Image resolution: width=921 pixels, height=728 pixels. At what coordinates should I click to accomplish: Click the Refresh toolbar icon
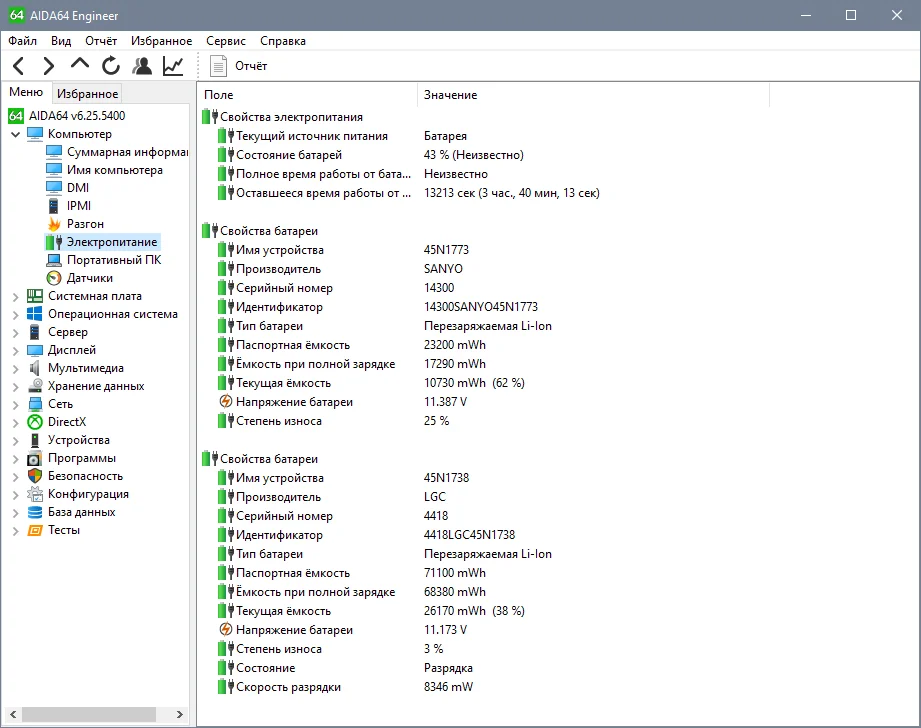(x=111, y=66)
